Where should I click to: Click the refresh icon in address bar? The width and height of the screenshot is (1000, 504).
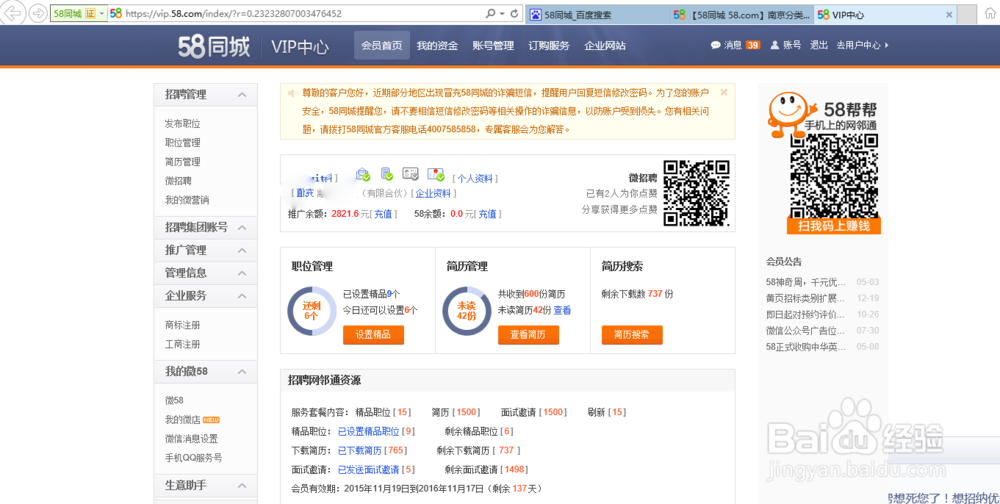(x=514, y=13)
